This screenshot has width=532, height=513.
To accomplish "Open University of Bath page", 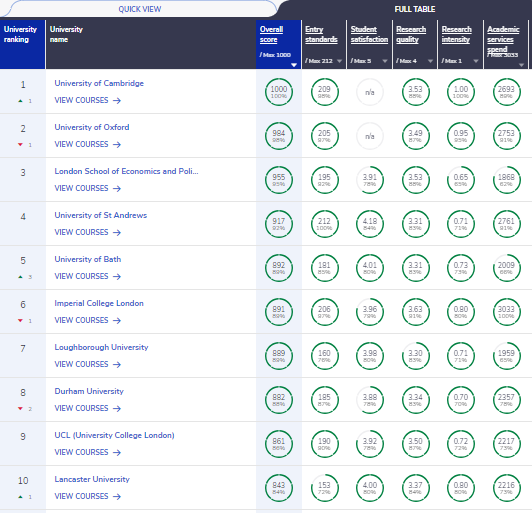I will (88, 259).
